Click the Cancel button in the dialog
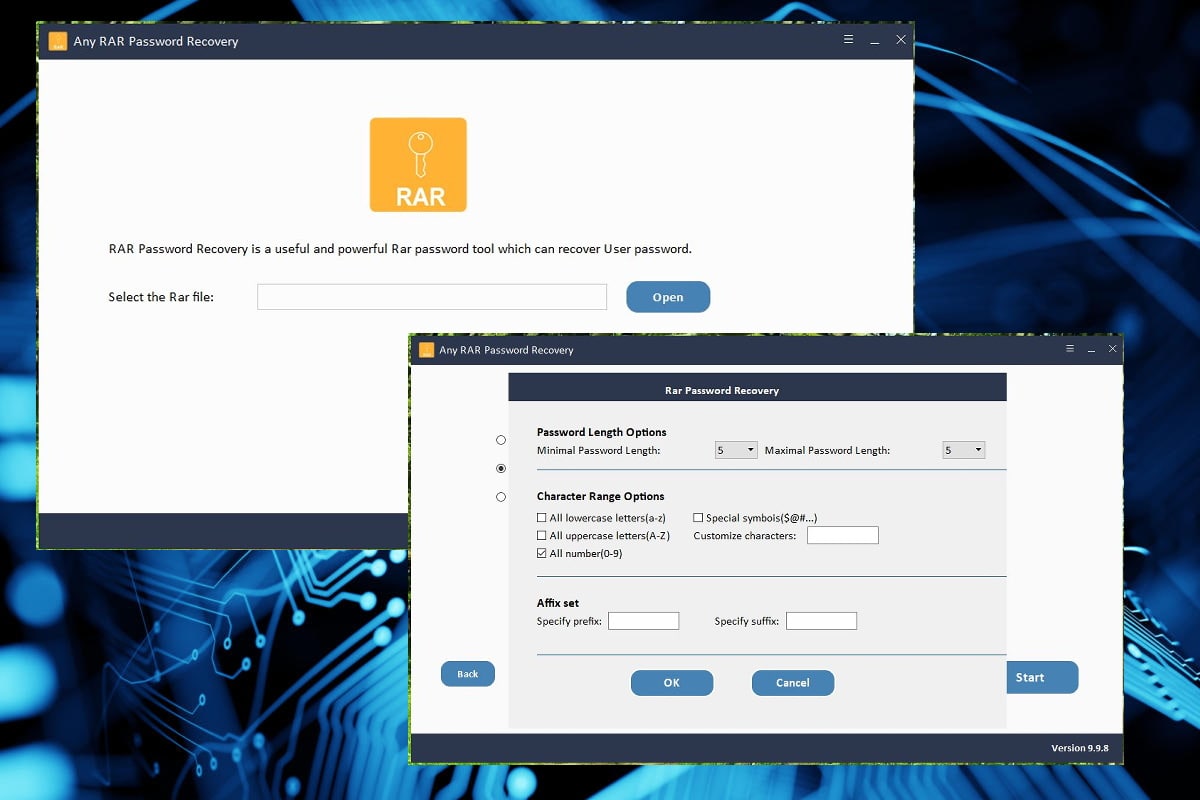This screenshot has width=1200, height=800. click(x=793, y=683)
